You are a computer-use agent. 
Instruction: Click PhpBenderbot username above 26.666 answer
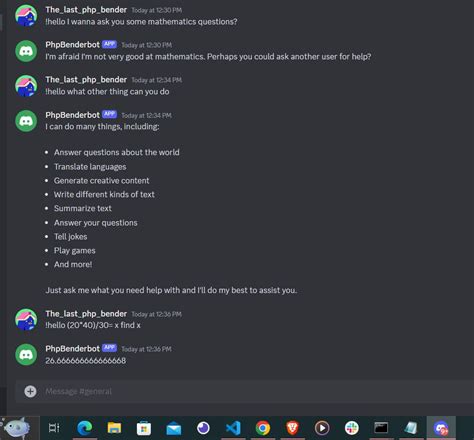coord(72,349)
